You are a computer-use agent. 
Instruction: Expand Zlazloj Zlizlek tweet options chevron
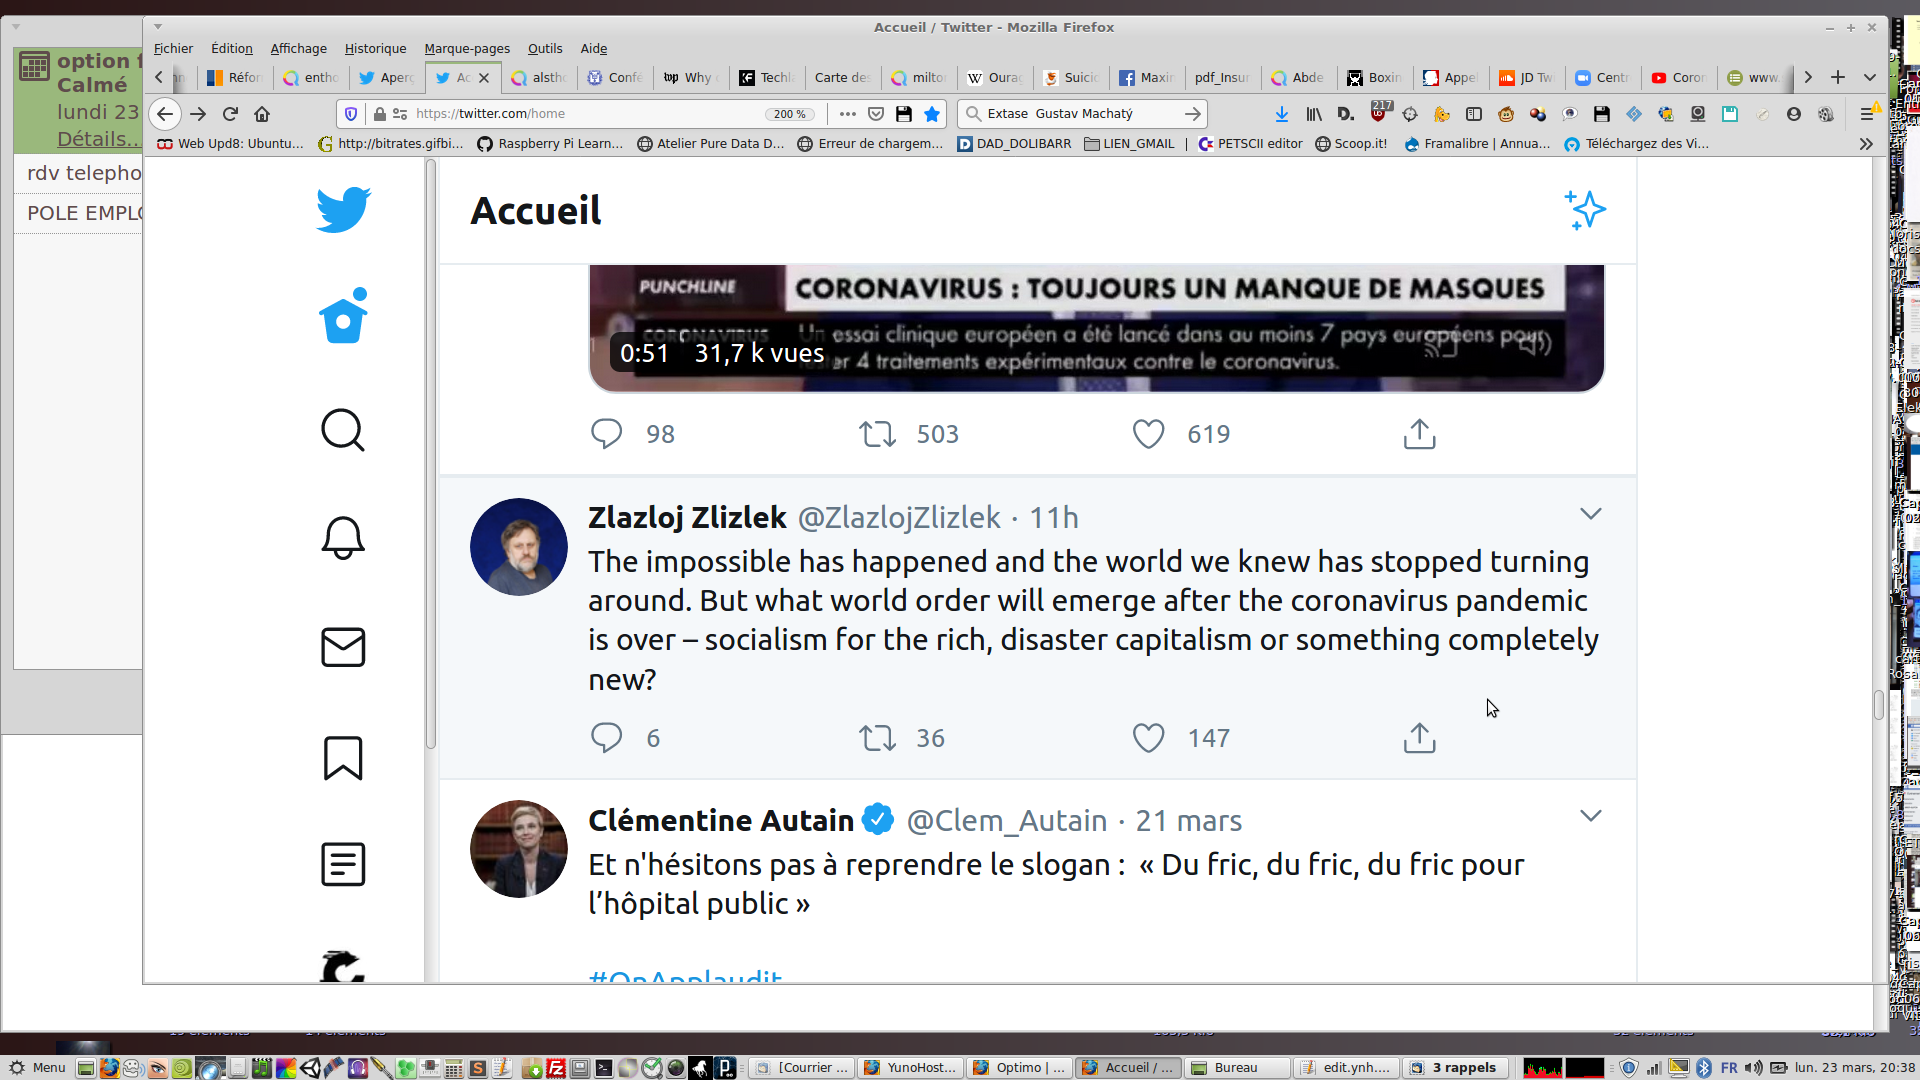(x=1590, y=514)
